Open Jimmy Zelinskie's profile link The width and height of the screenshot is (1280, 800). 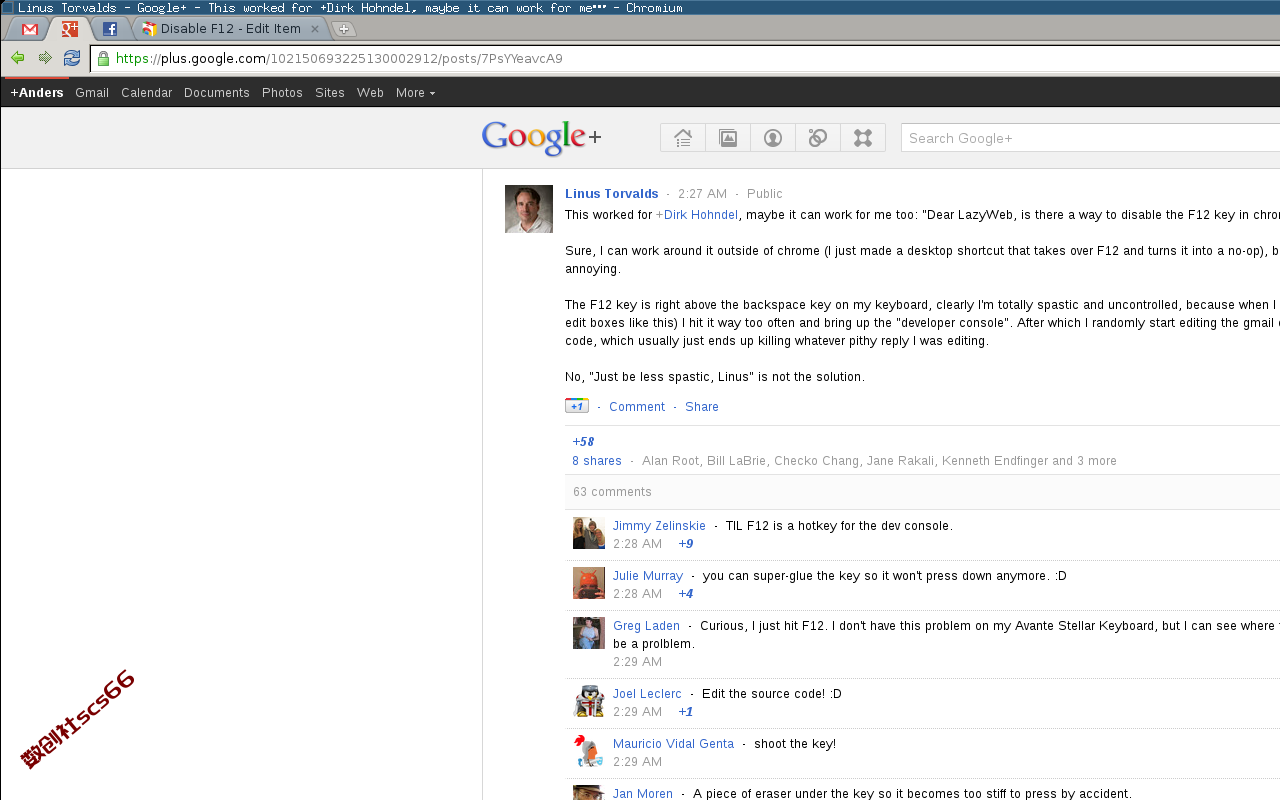659,526
